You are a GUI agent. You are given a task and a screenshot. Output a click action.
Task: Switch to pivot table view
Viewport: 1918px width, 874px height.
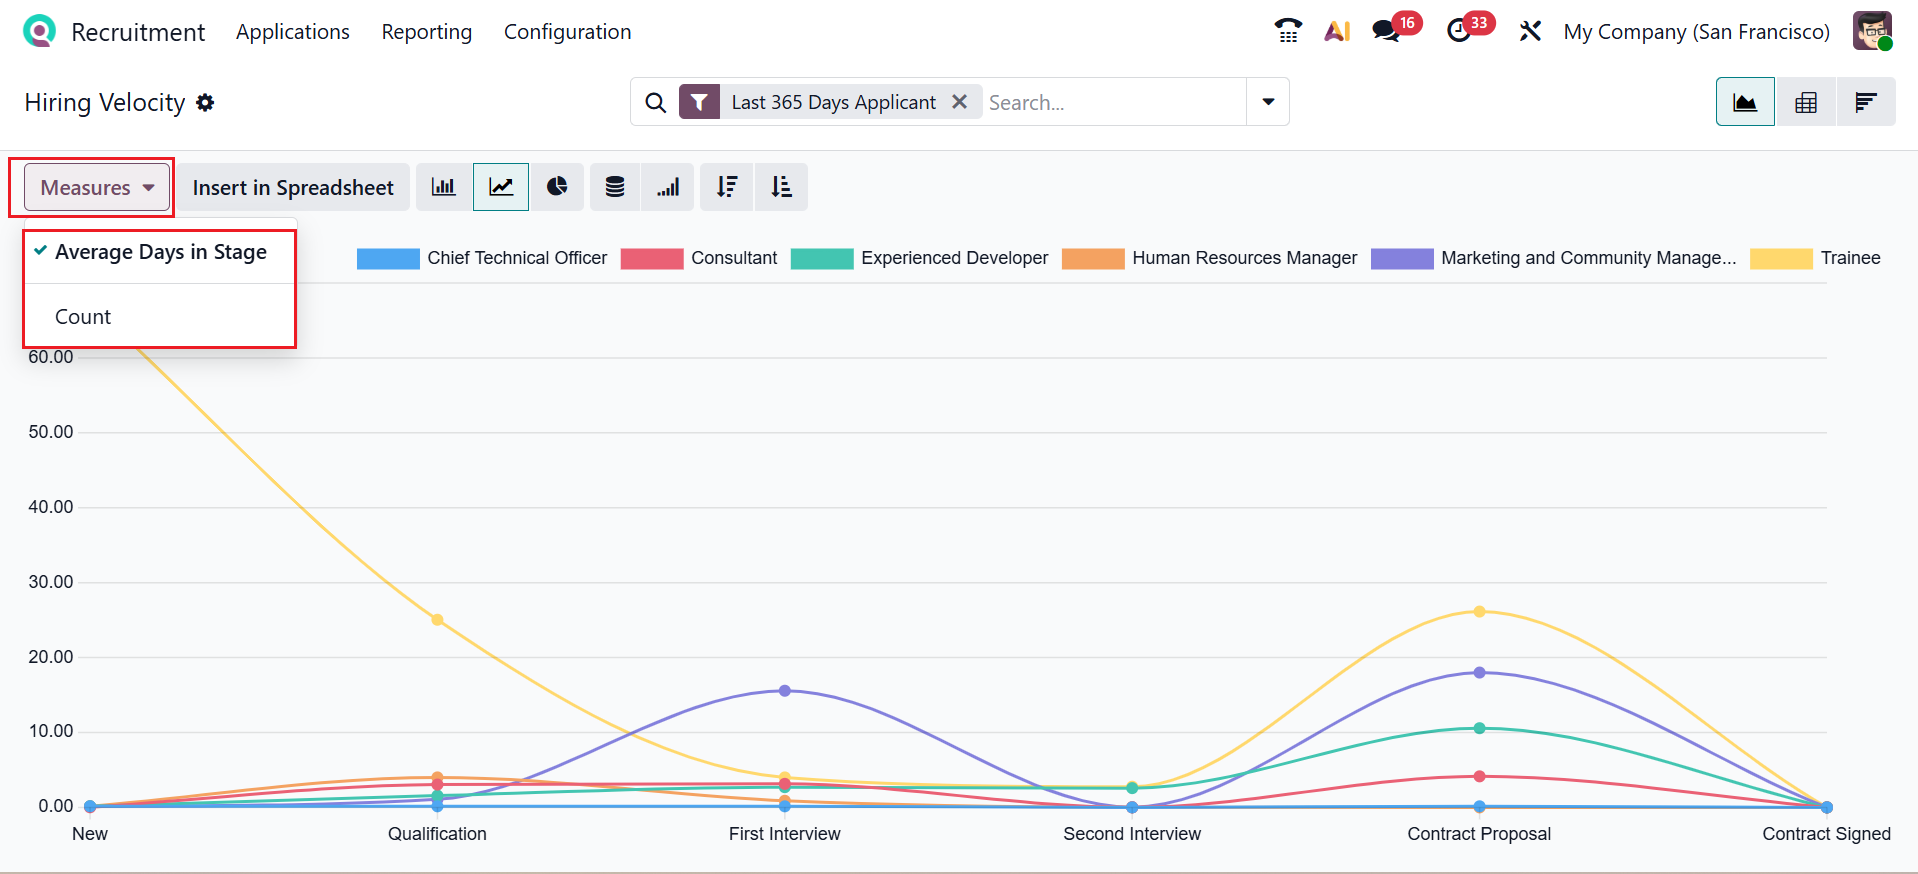pyautogui.click(x=1805, y=102)
